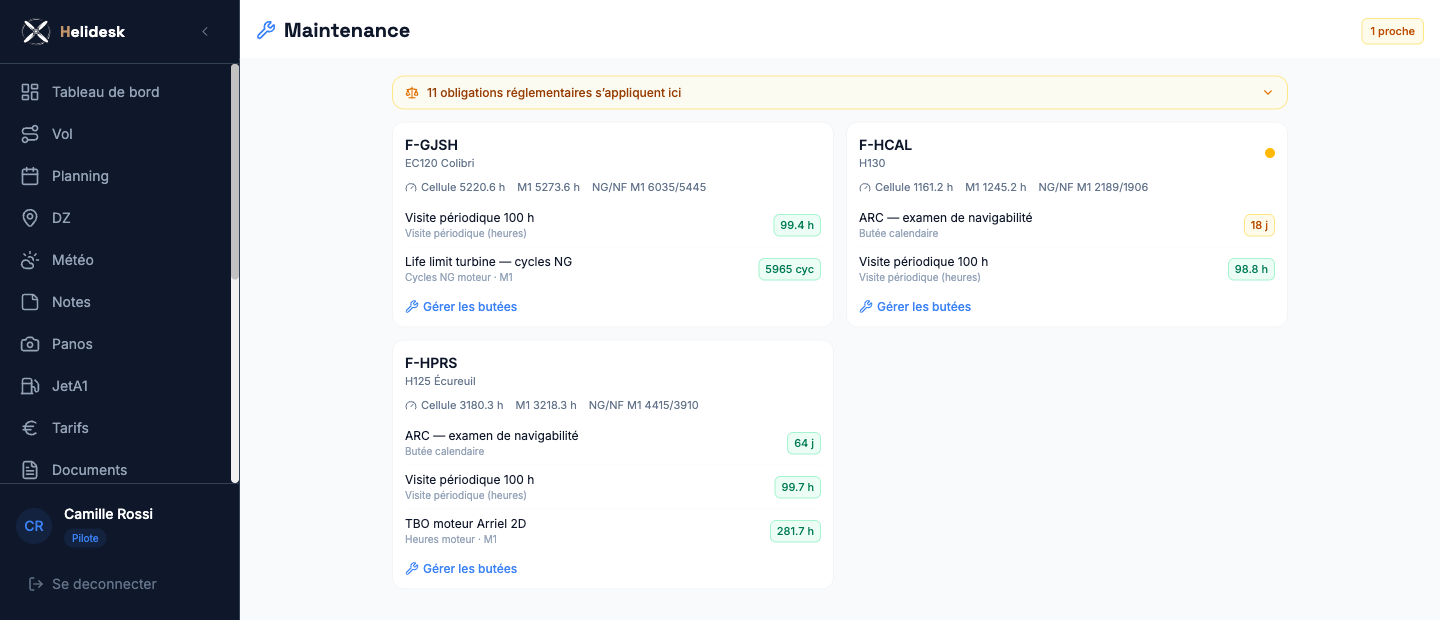This screenshot has height=620, width=1440.
Task: Click the F-GJSH registration heading
Action: [431, 145]
